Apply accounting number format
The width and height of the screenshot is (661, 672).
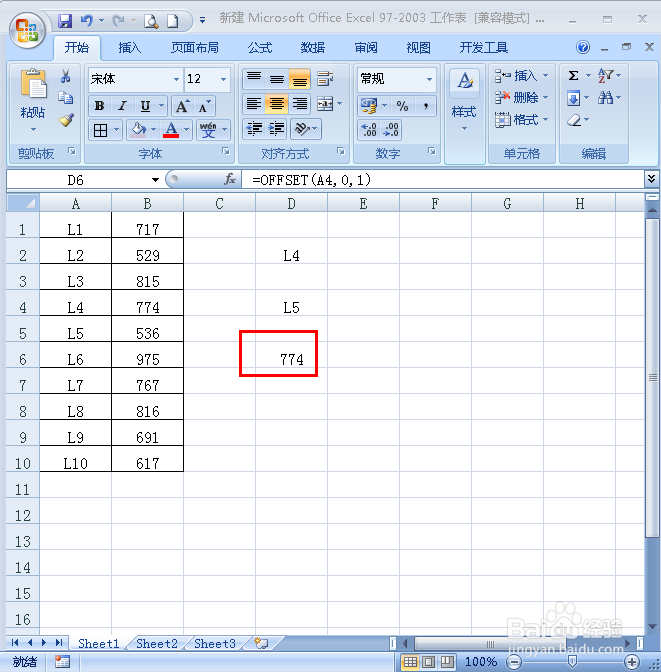(x=368, y=105)
